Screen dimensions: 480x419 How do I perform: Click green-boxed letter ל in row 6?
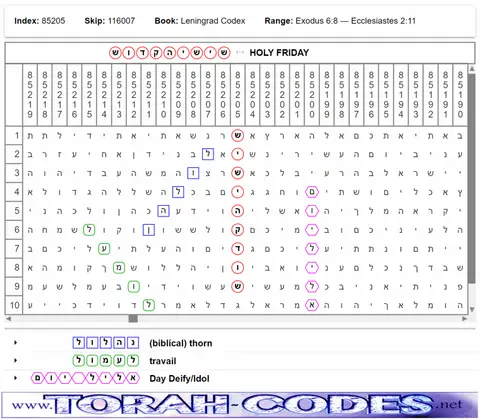[x=89, y=230]
